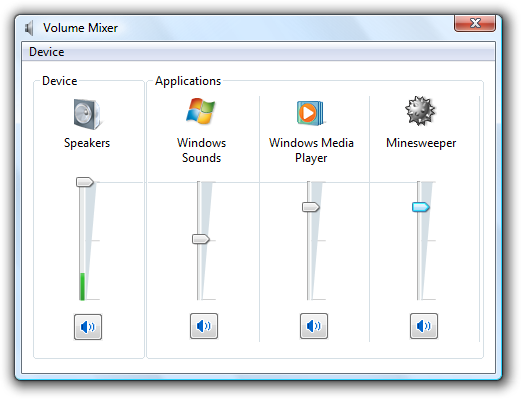Click the Speakers device icon
Image resolution: width=521 pixels, height=399 pixels.
[87, 114]
